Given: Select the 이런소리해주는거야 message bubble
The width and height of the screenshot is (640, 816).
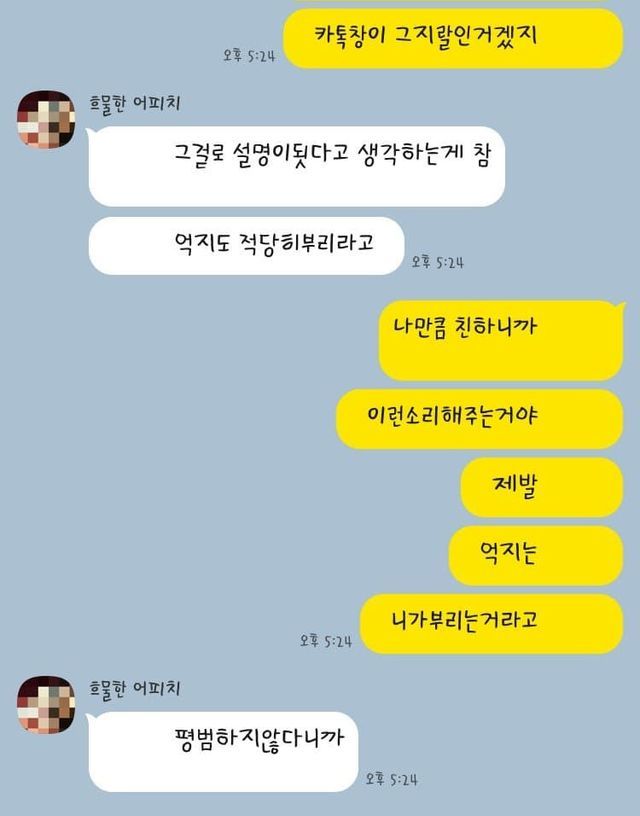Looking at the screenshot, I should click(479, 419).
